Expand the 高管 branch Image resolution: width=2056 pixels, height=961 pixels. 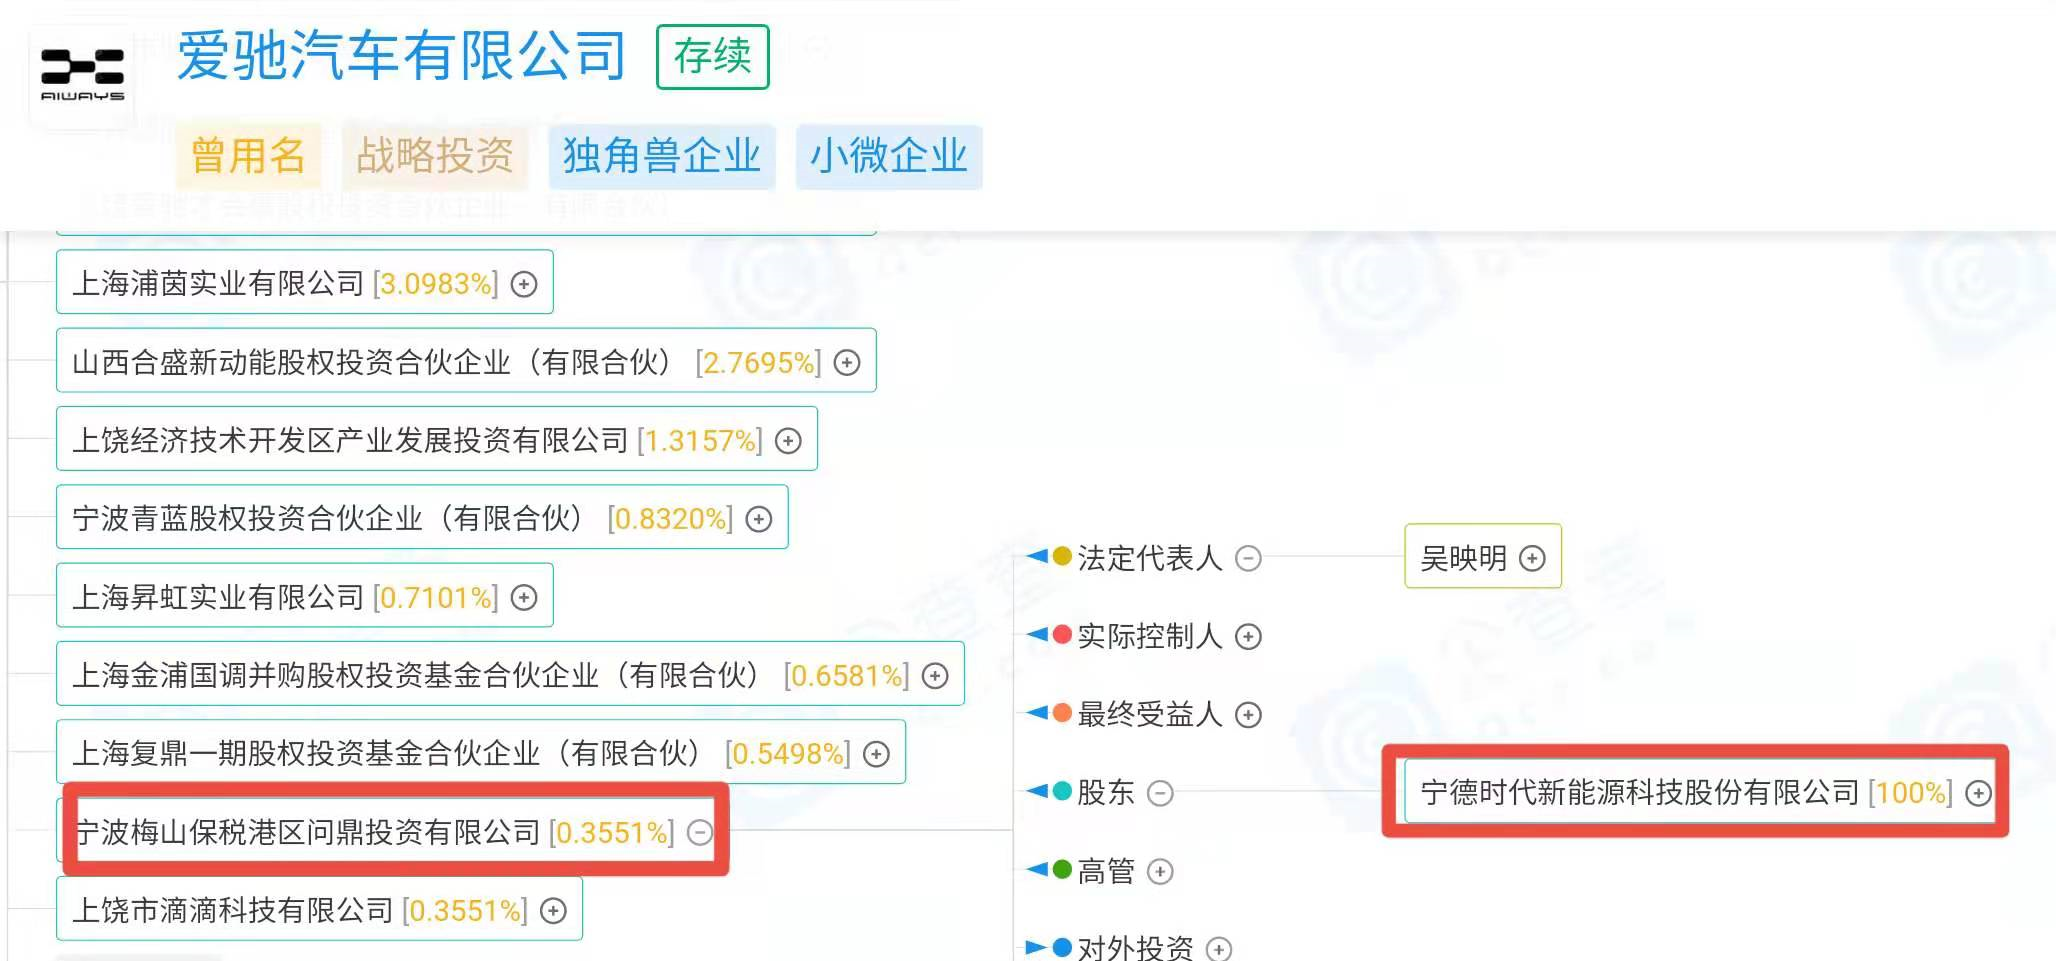click(x=1160, y=872)
